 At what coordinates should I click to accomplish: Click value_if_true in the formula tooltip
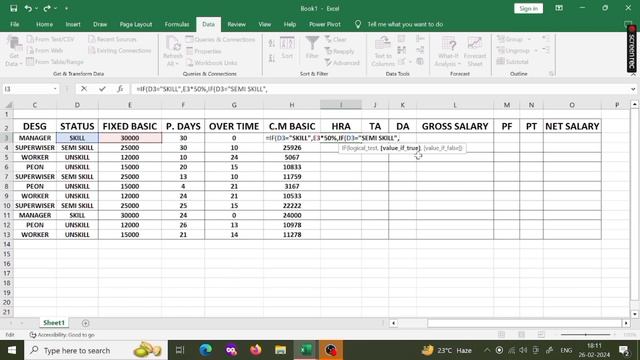click(x=400, y=148)
